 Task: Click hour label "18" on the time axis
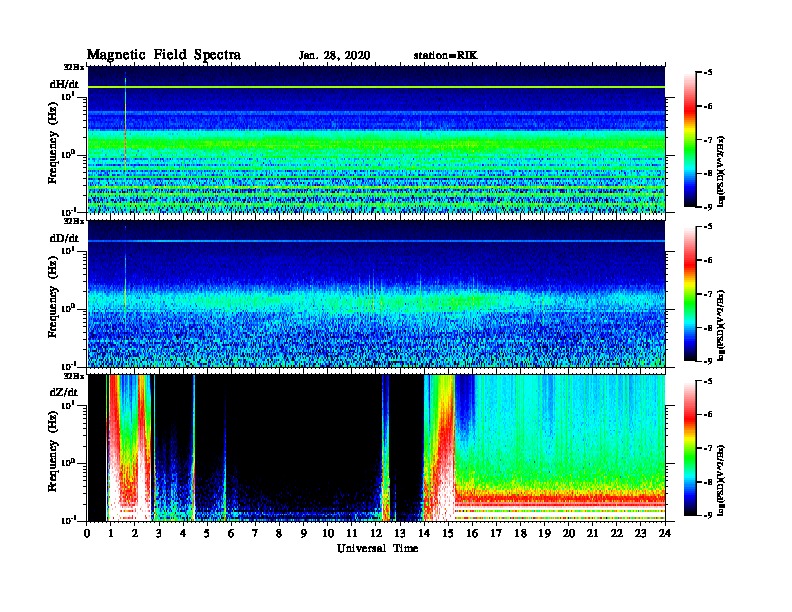[520, 533]
